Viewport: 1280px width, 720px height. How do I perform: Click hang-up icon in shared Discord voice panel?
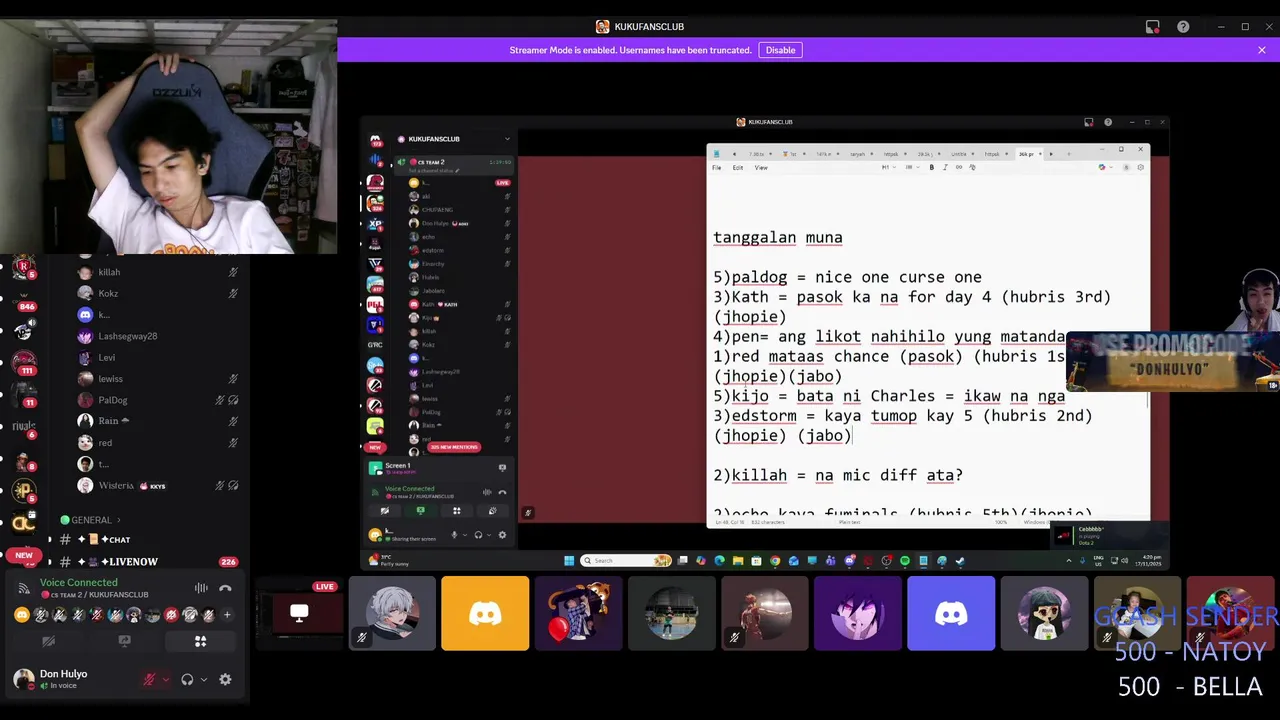502,492
